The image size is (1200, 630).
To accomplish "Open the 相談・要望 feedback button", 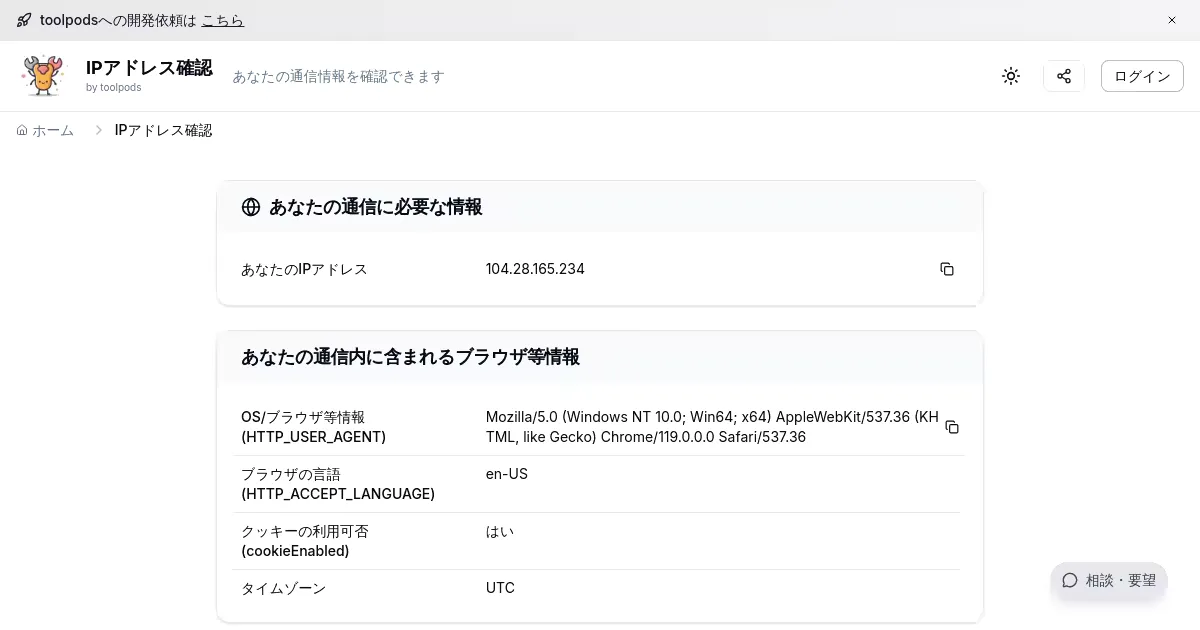I will (x=1109, y=580).
